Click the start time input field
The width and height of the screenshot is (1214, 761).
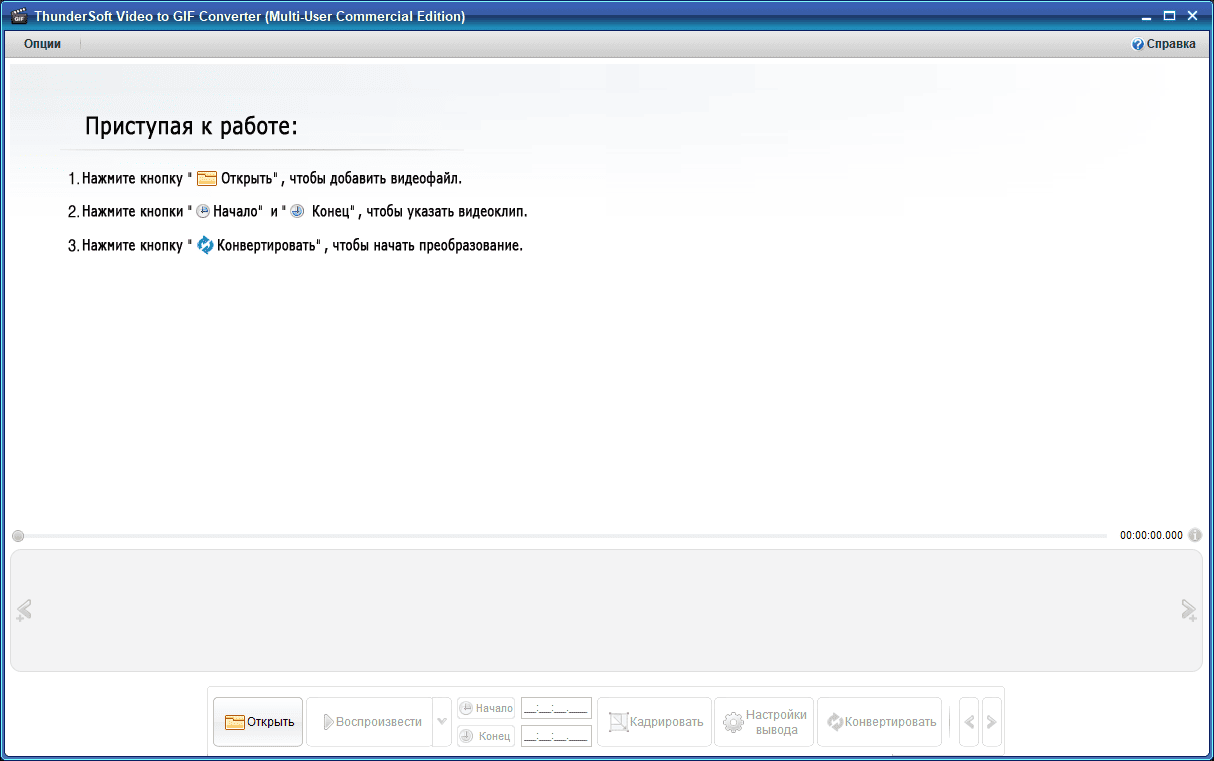[x=557, y=708]
